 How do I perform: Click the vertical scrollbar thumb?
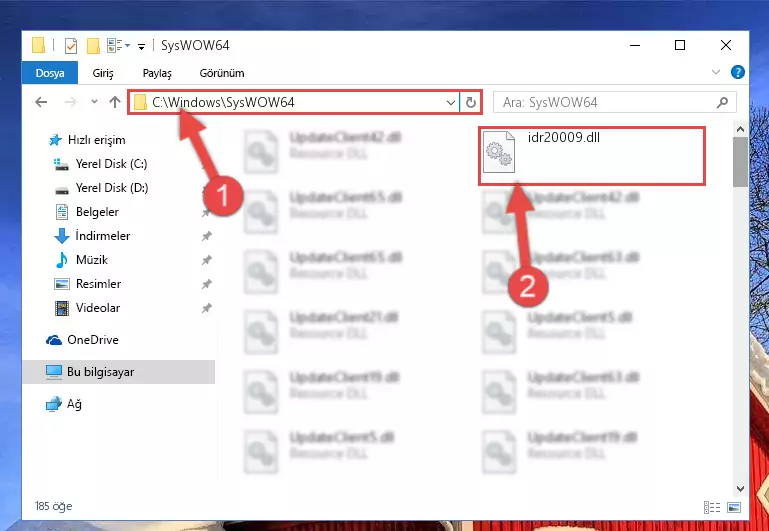coord(740,162)
